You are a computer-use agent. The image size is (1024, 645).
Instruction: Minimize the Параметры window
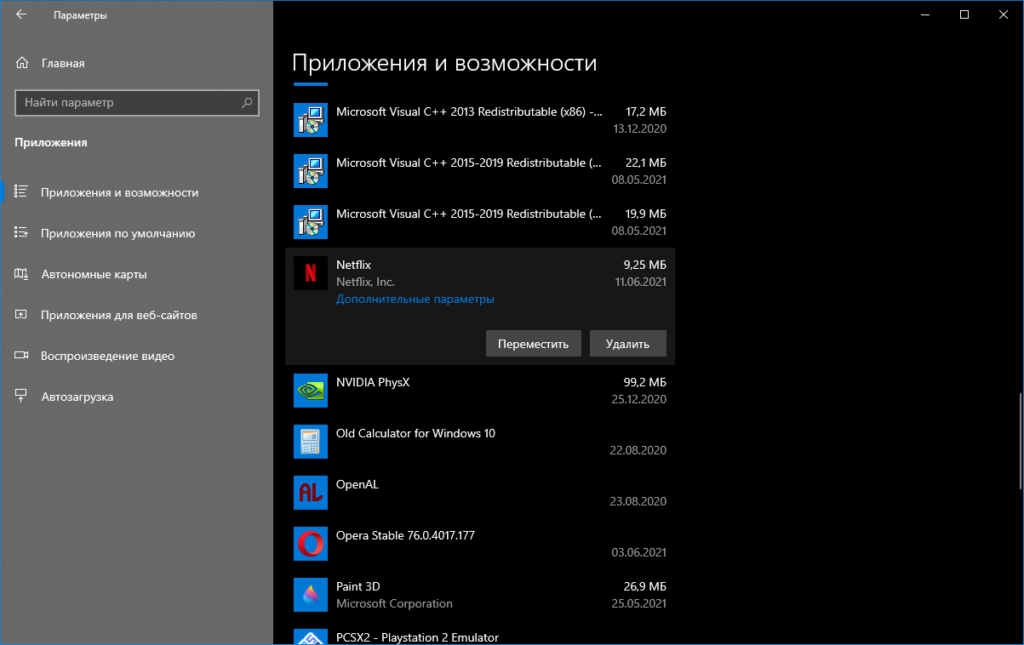pos(925,14)
